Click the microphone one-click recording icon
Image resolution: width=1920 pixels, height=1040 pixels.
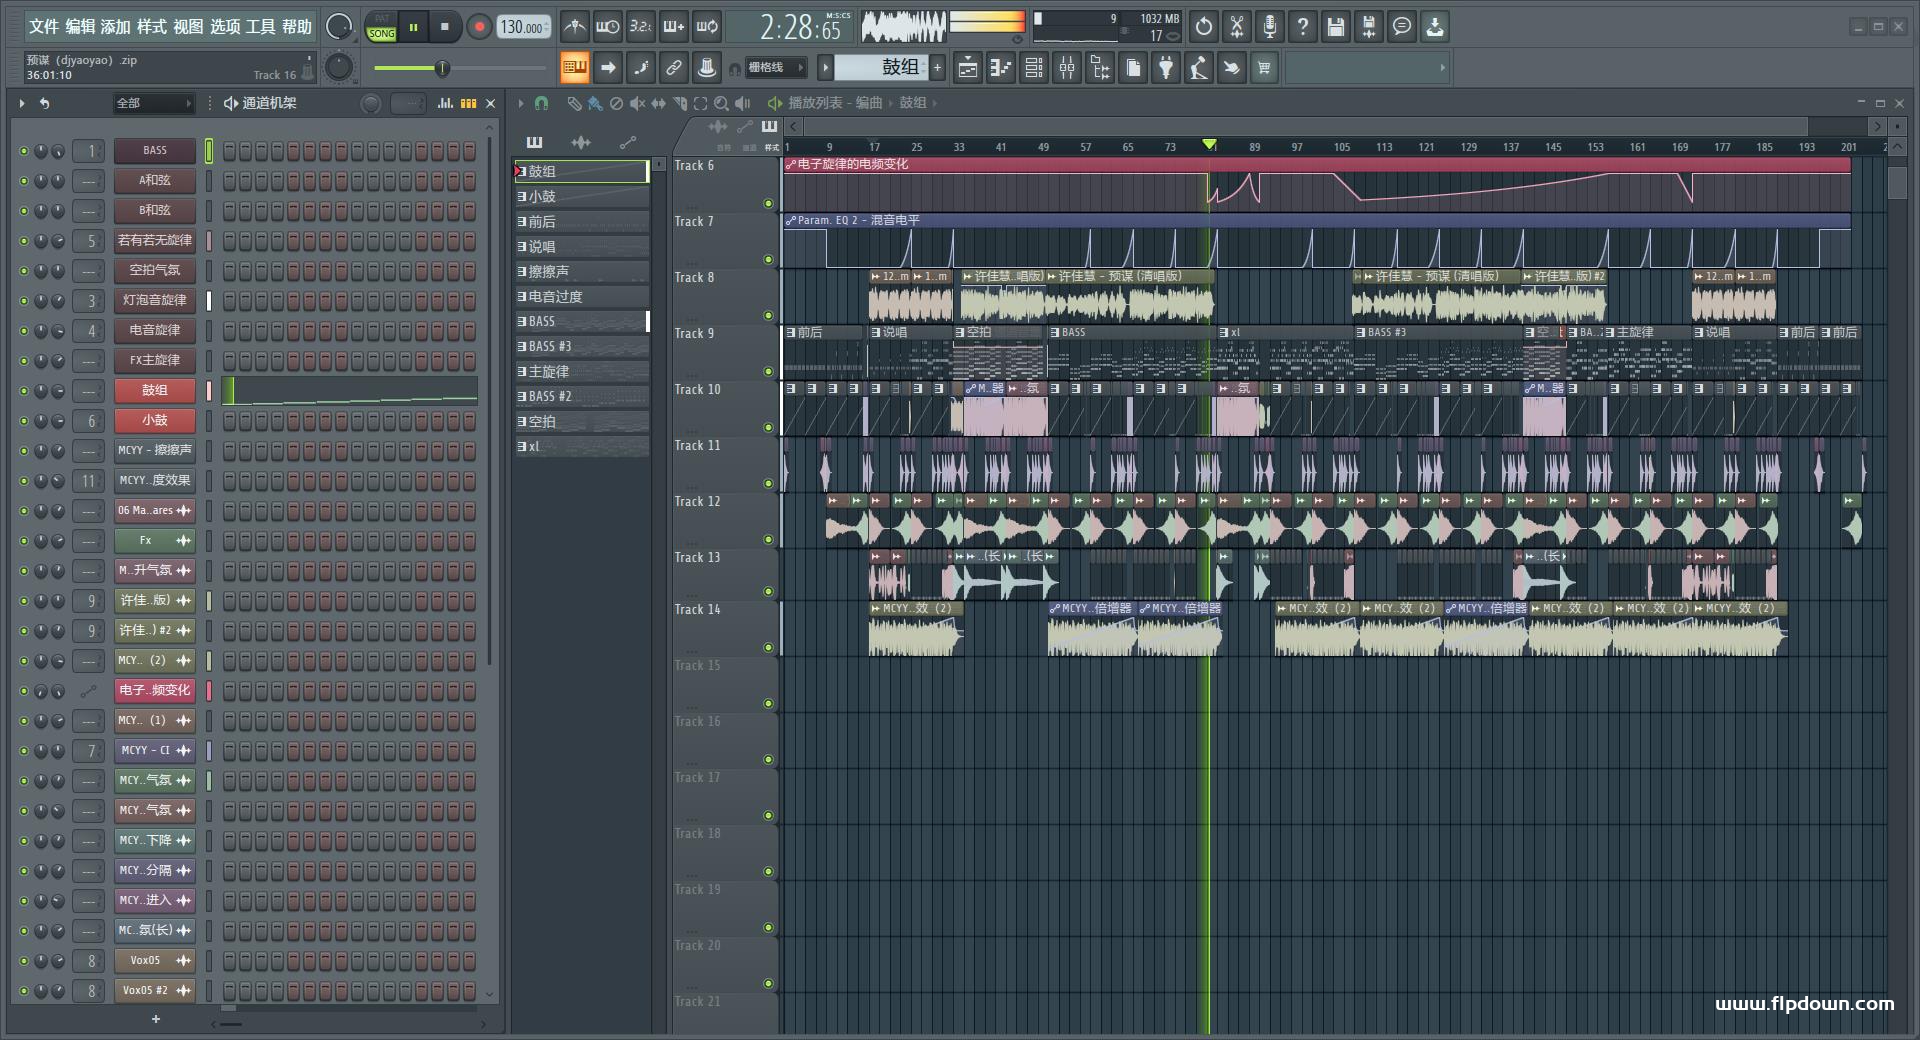[x=1270, y=27]
